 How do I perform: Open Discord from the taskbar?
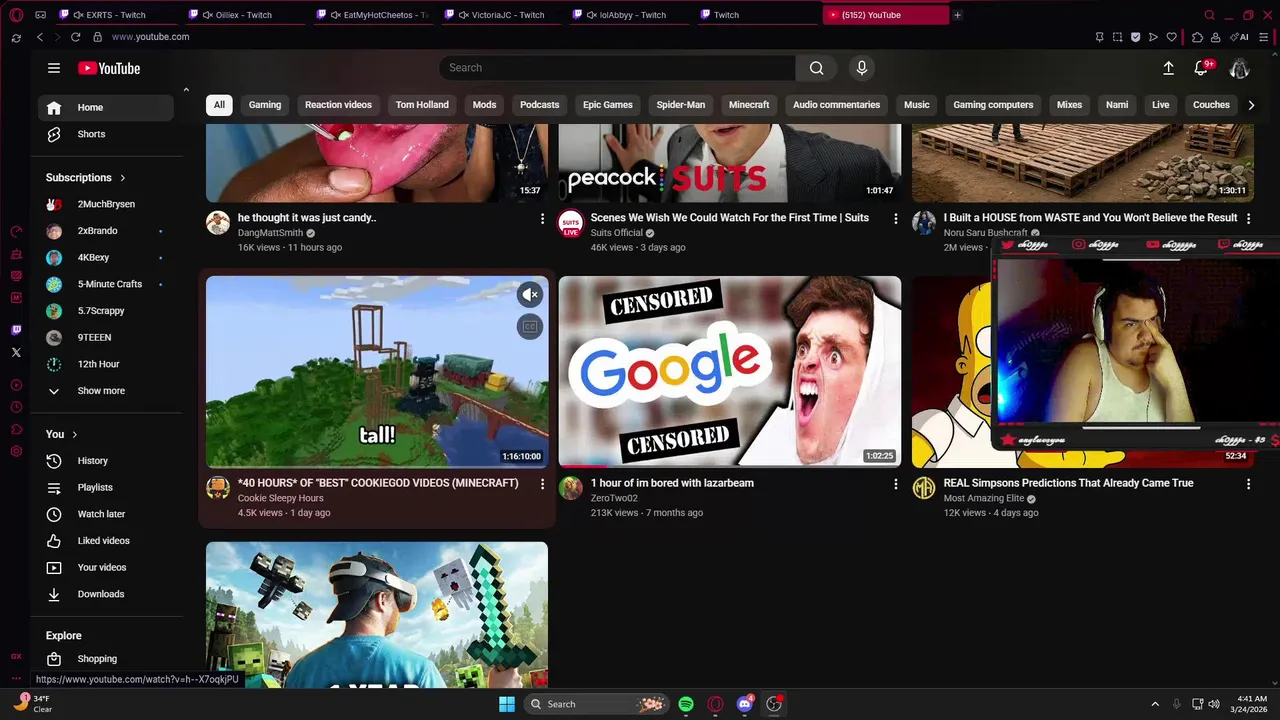[745, 704]
